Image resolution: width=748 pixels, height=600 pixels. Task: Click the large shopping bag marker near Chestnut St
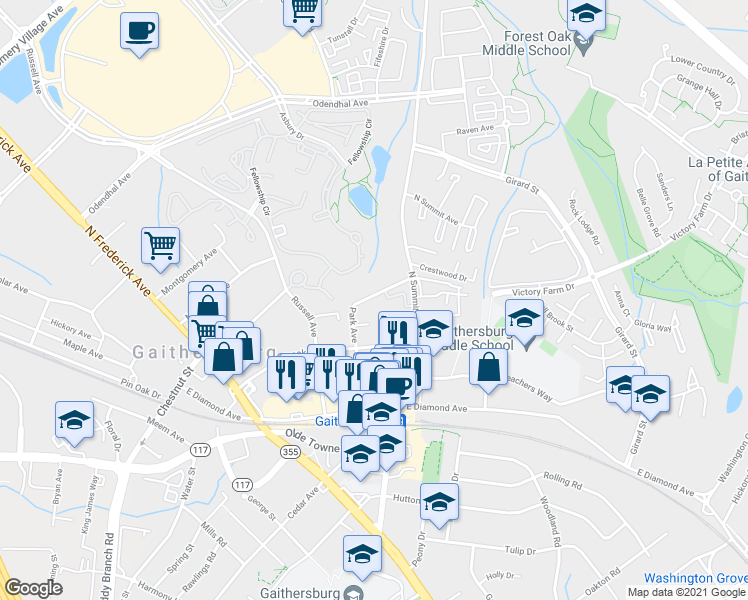(224, 360)
